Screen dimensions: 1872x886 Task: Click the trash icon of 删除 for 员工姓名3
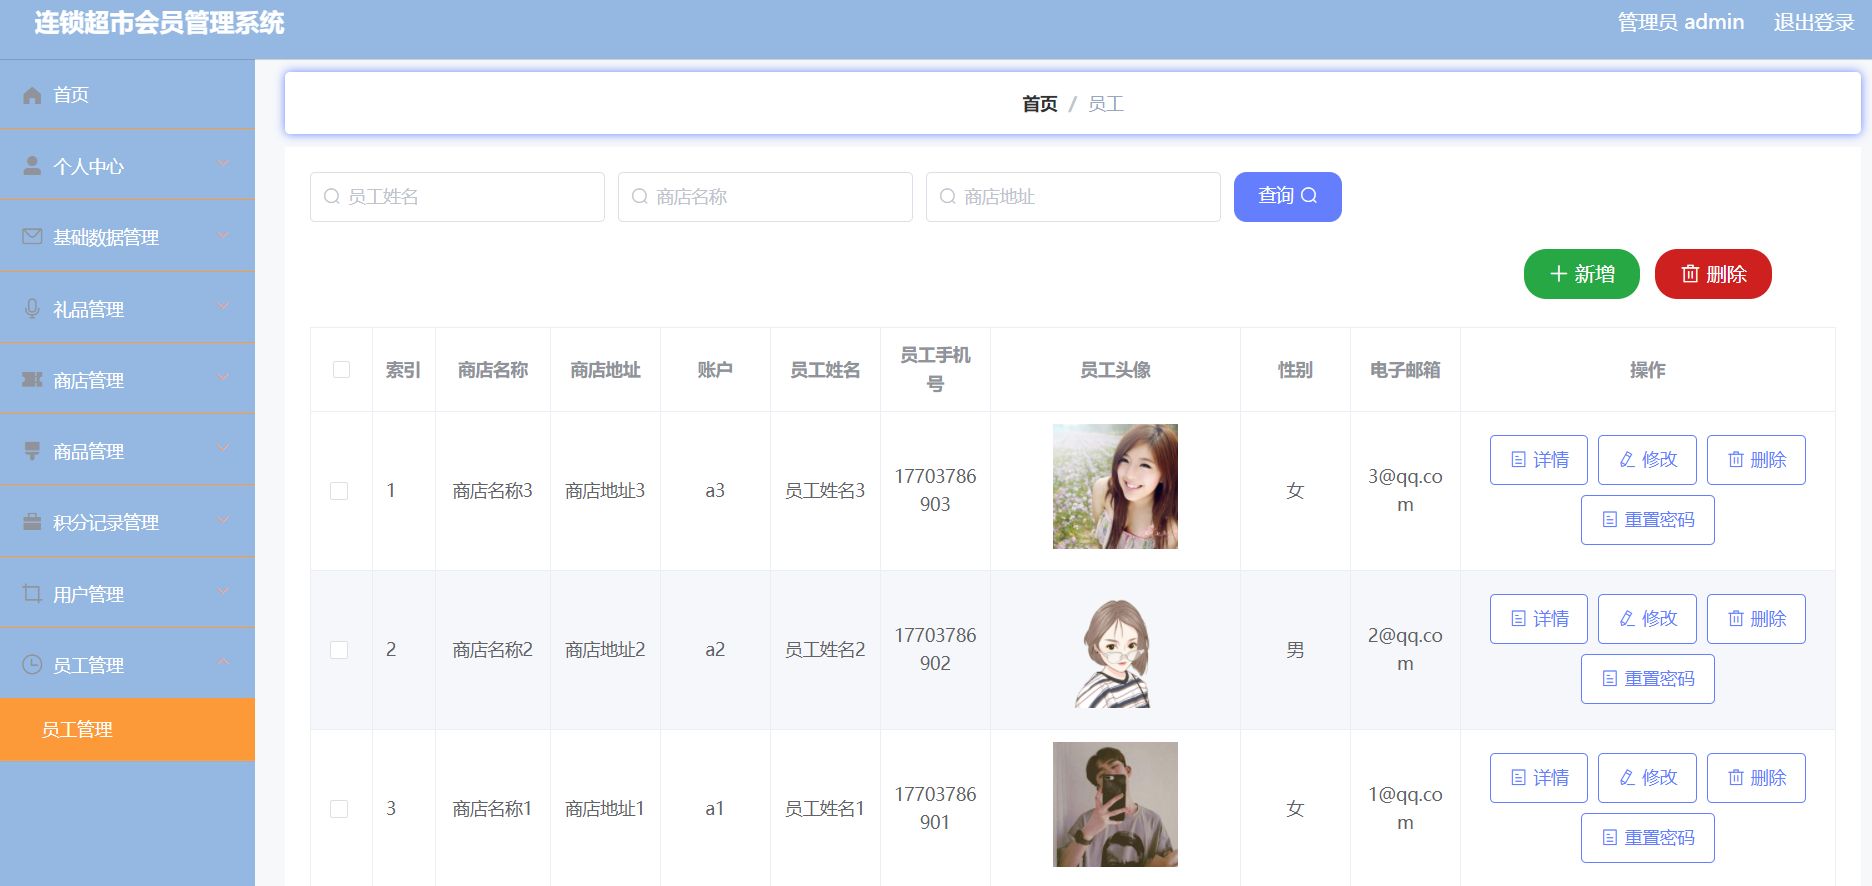click(1736, 460)
